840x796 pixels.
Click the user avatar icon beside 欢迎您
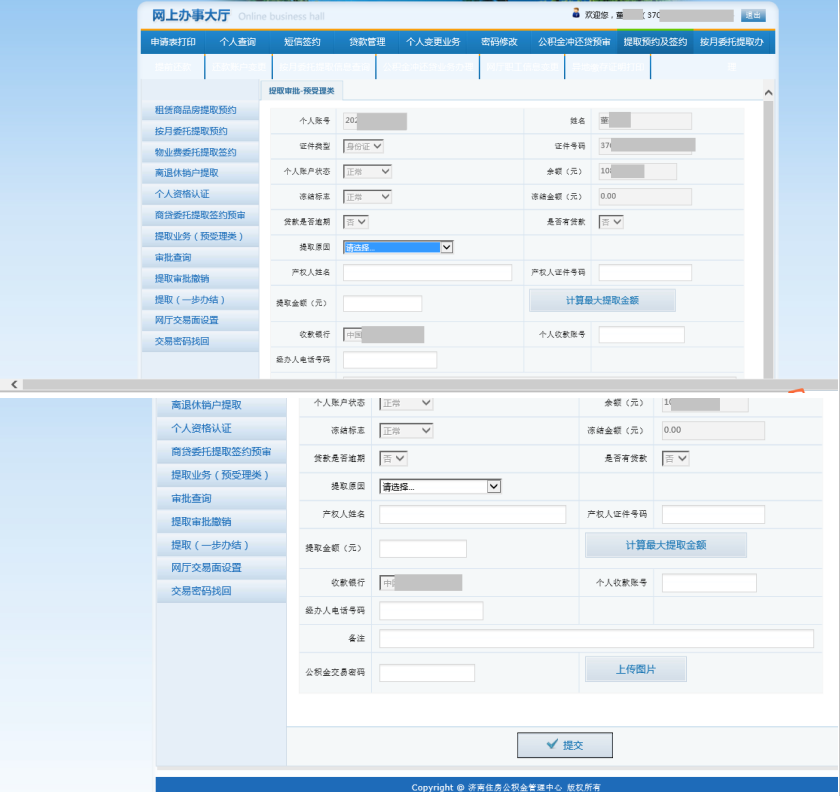576,13
